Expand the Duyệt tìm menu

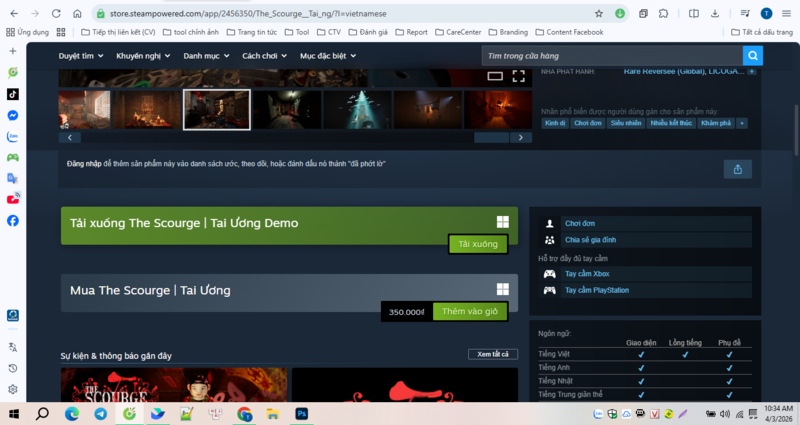(x=81, y=56)
